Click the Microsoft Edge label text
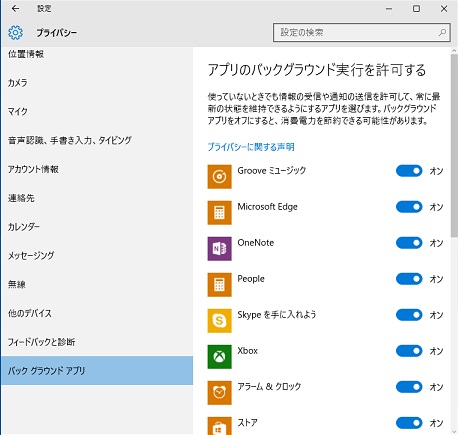Screen dimensions: 458x435 [x=267, y=207]
